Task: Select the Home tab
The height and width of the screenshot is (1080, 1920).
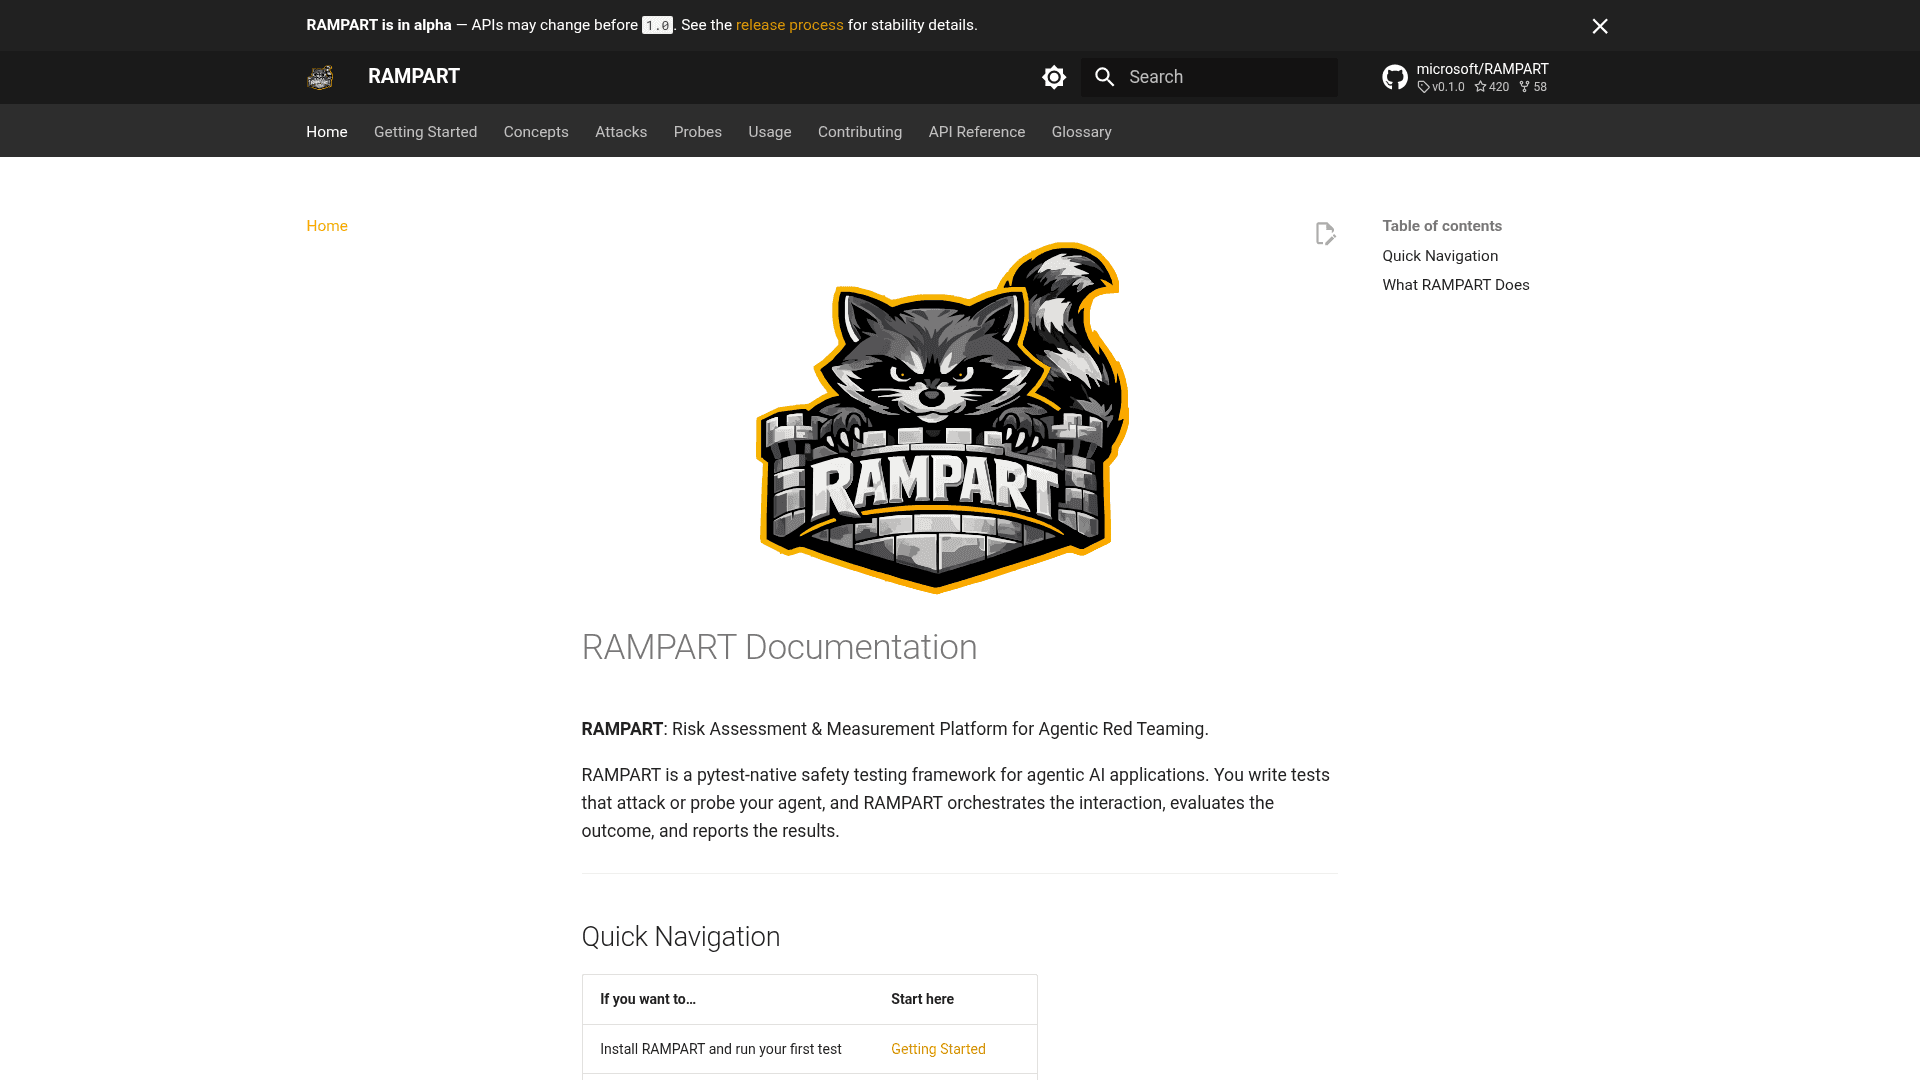Action: (327, 132)
